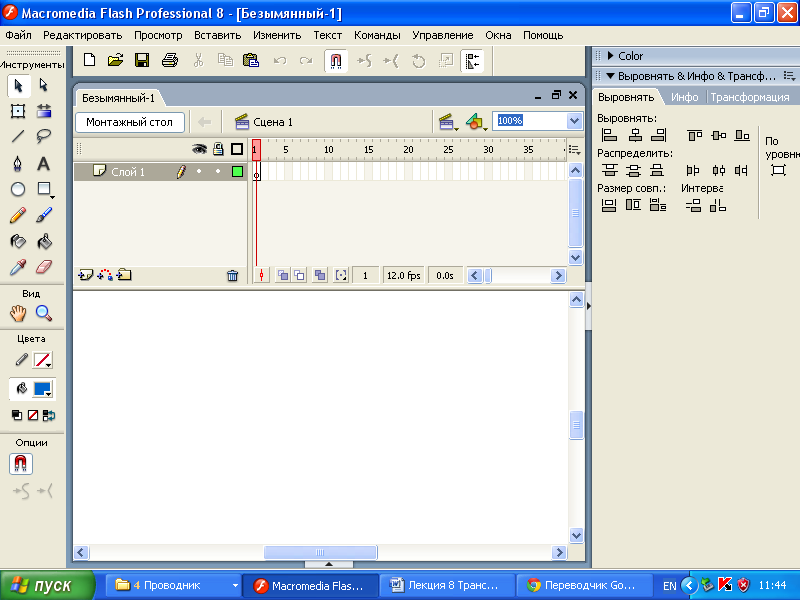The height and width of the screenshot is (600, 800).
Task: Toggle Snap to Objects in main toolbar
Action: pyautogui.click(x=336, y=61)
